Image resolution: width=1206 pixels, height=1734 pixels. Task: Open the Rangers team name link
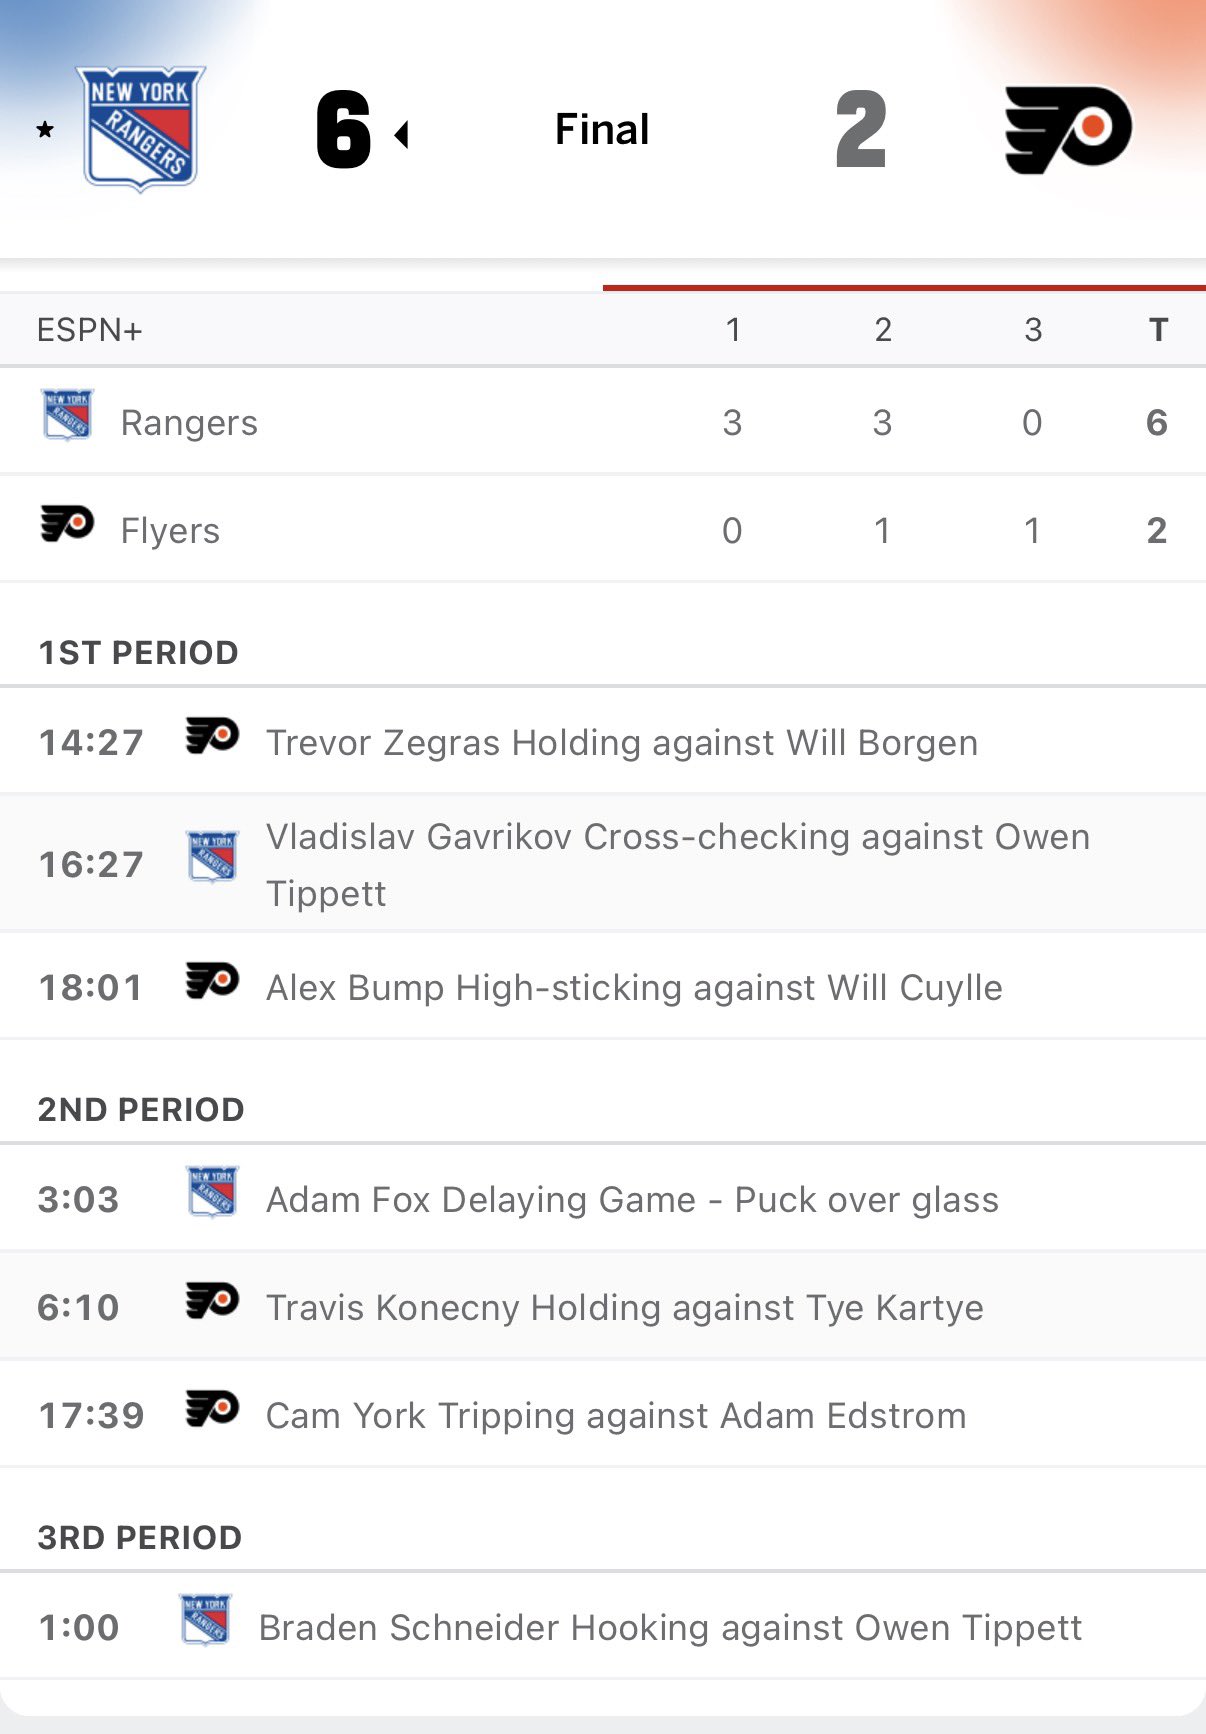tap(189, 423)
